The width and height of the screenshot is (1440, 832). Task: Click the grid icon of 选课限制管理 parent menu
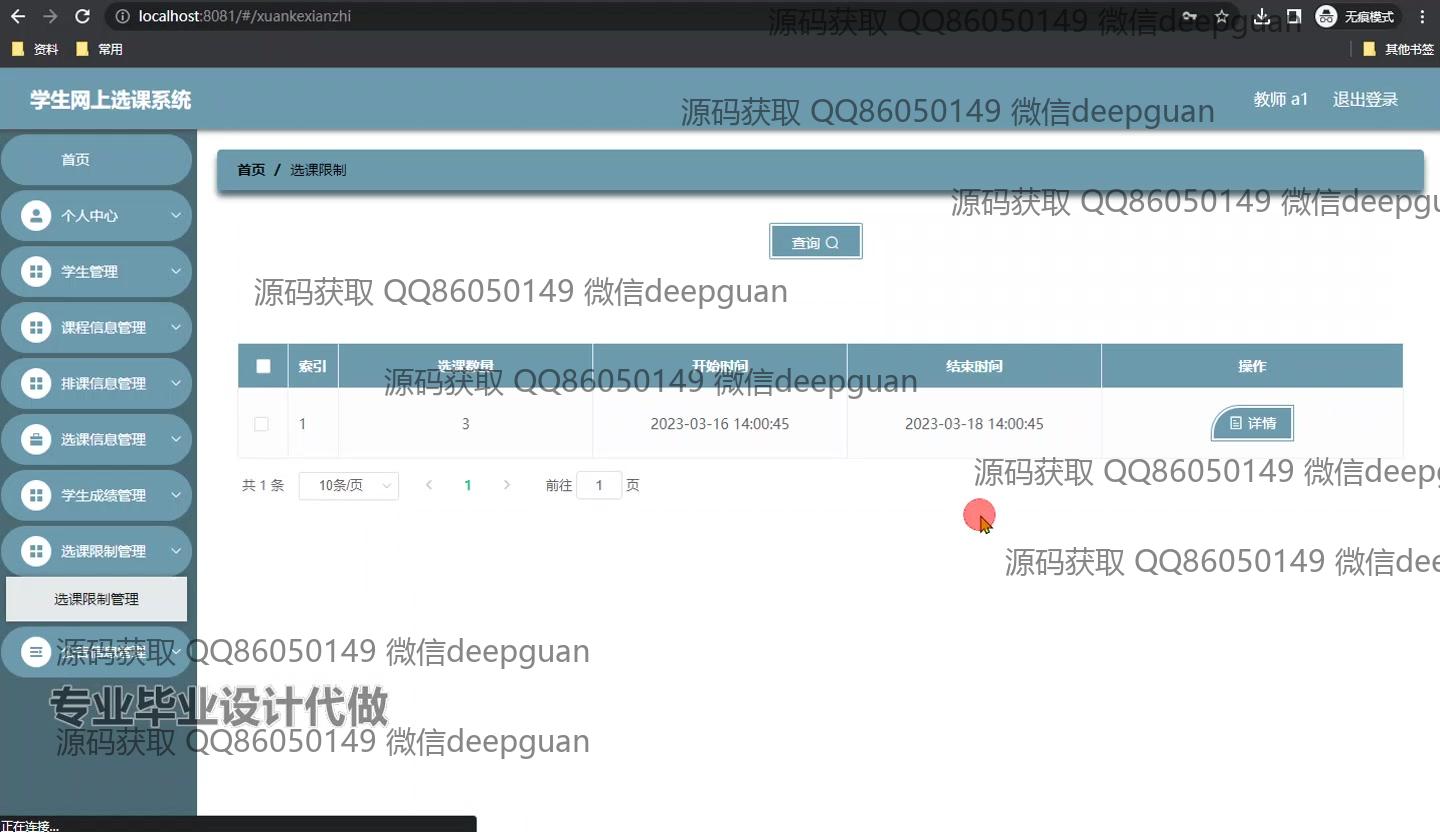36,552
